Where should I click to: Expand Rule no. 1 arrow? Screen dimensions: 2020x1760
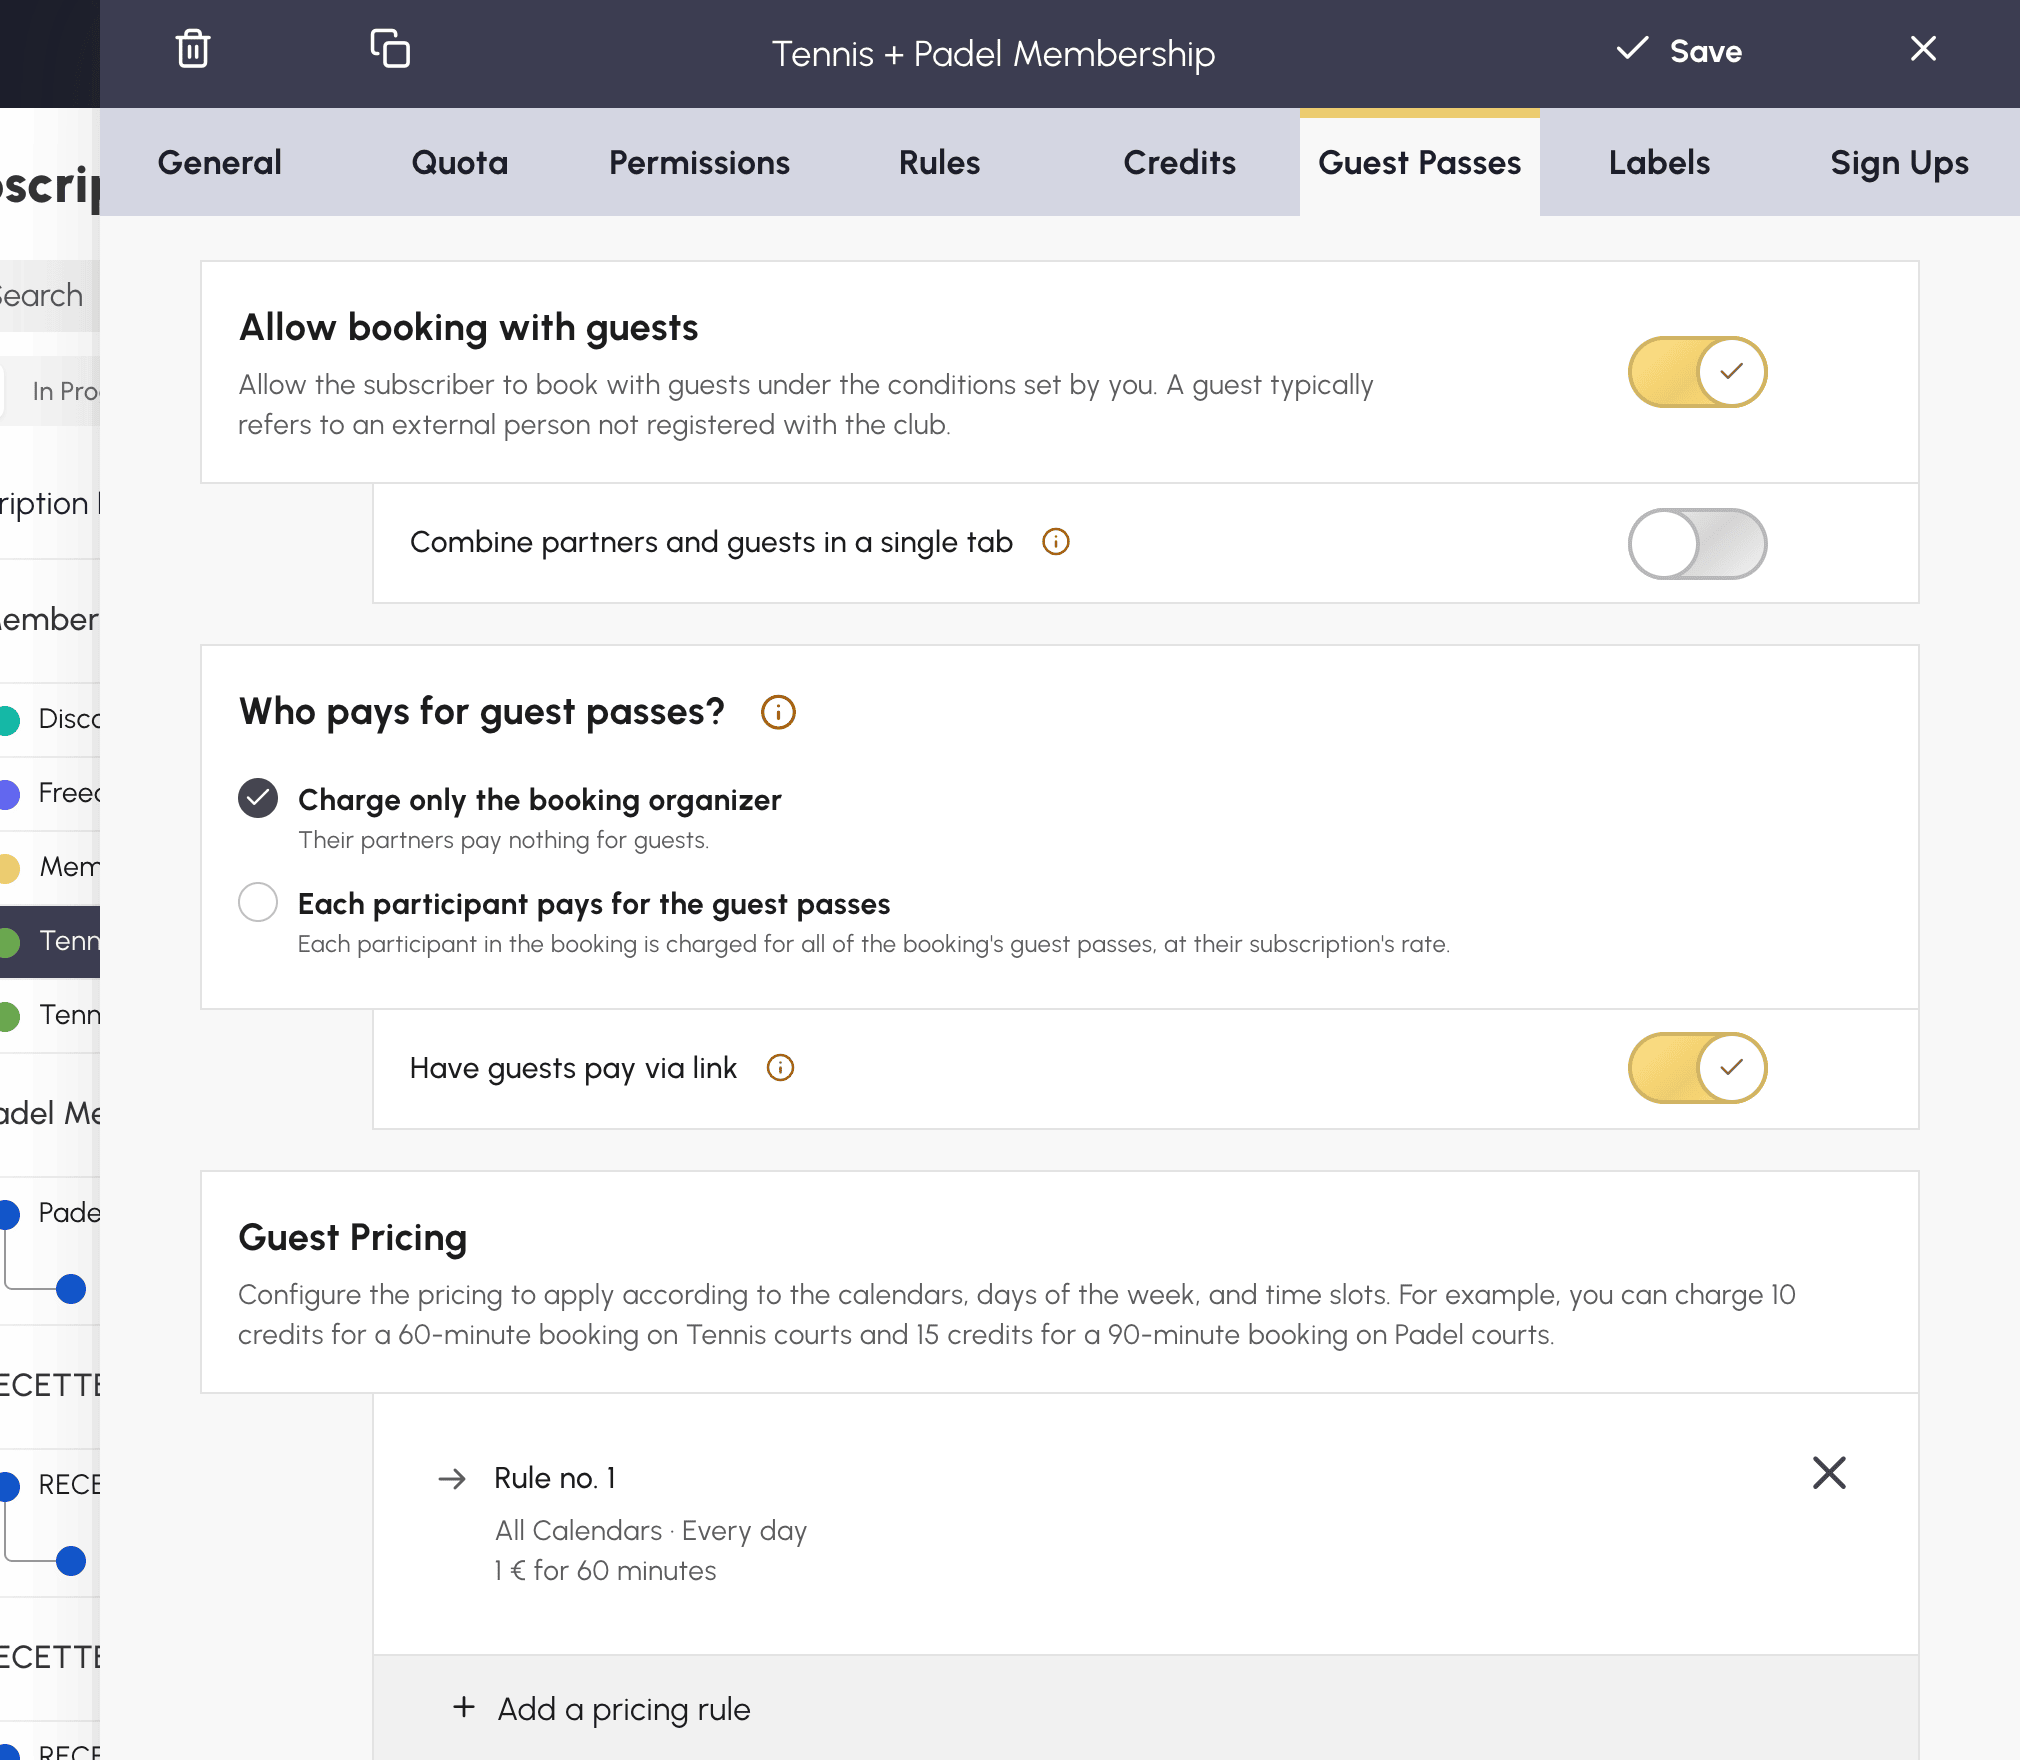click(452, 1479)
